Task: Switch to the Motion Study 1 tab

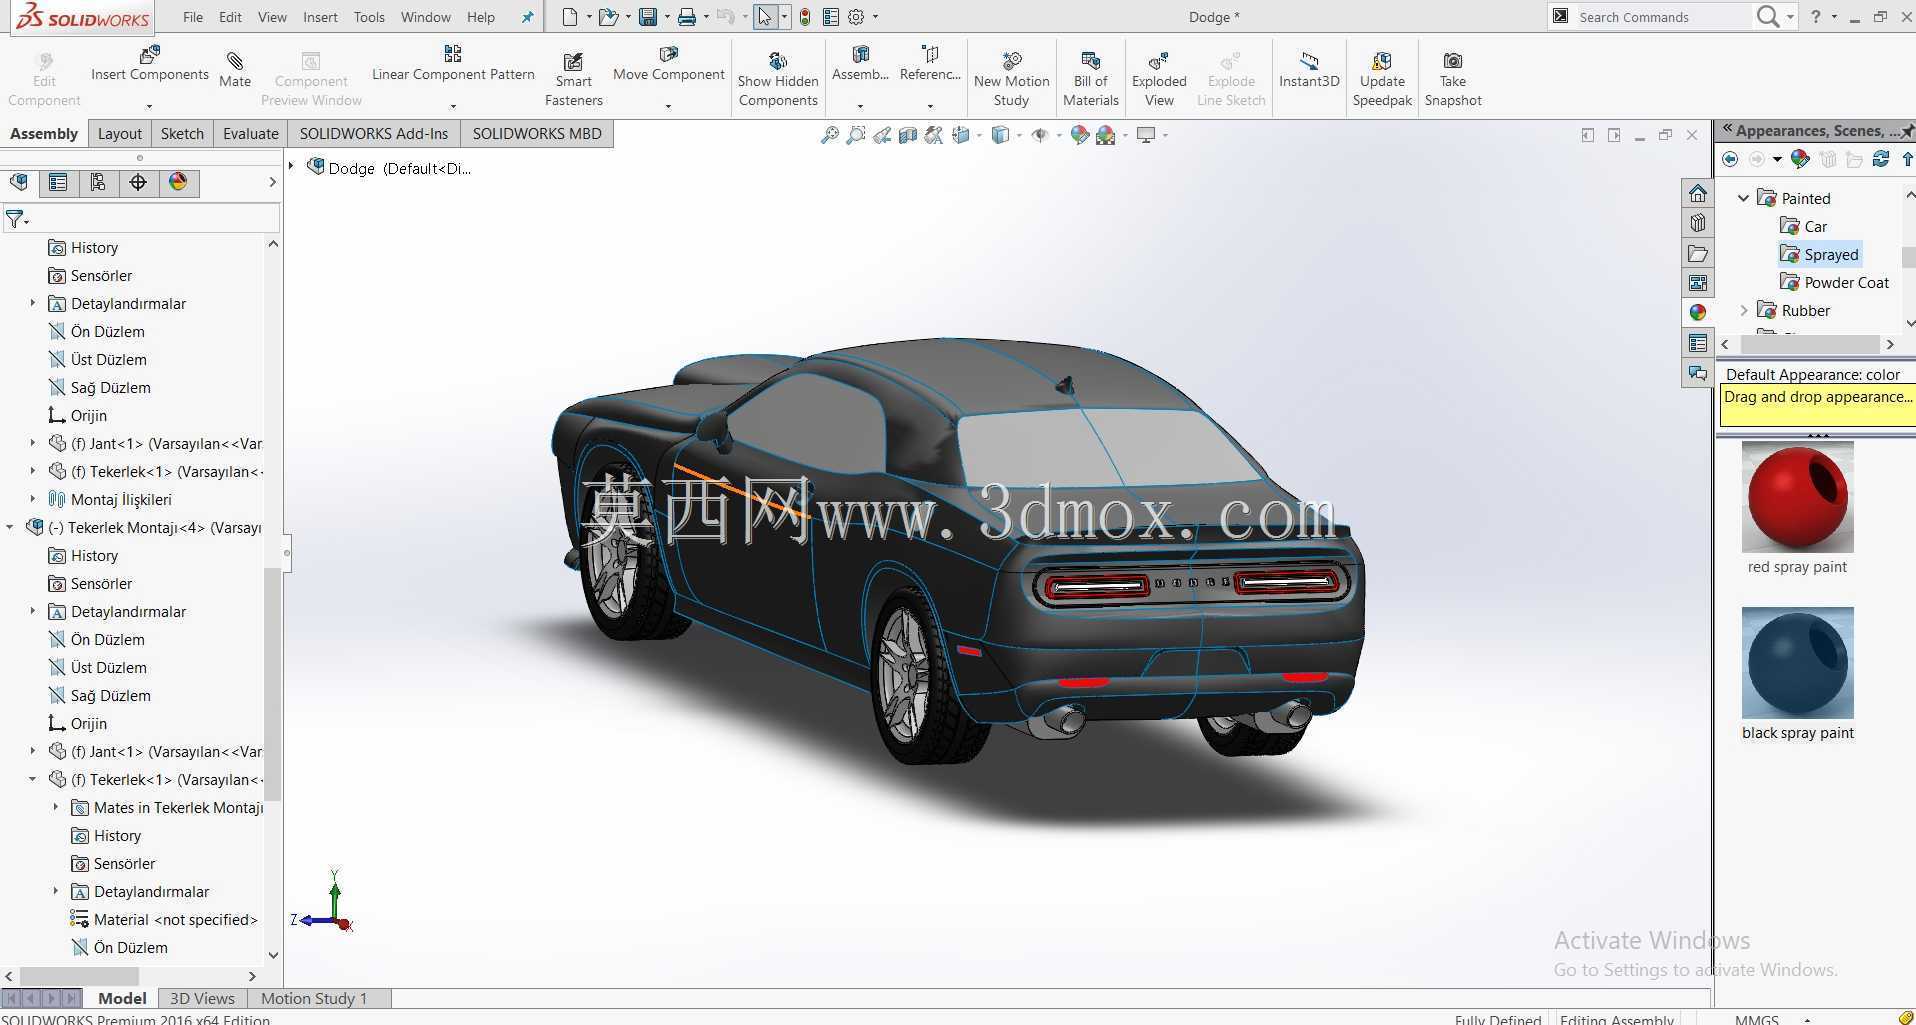Action: click(x=314, y=998)
